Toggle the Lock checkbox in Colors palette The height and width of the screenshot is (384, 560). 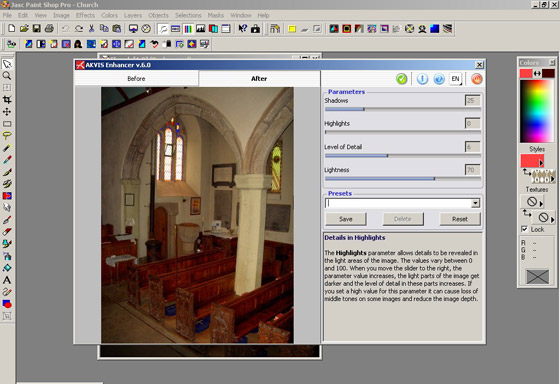(x=524, y=229)
